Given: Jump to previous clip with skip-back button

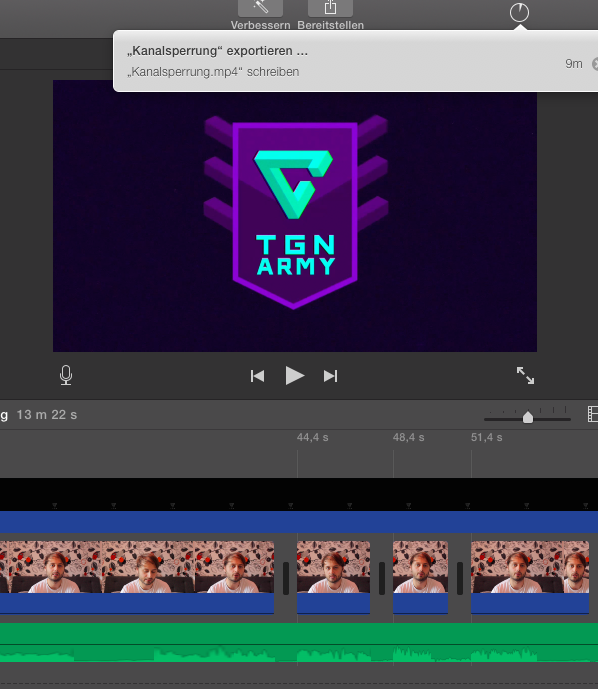Looking at the screenshot, I should click(x=257, y=376).
